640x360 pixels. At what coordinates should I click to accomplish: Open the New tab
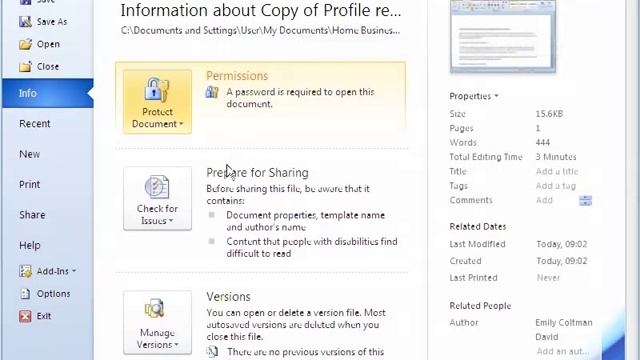29,154
